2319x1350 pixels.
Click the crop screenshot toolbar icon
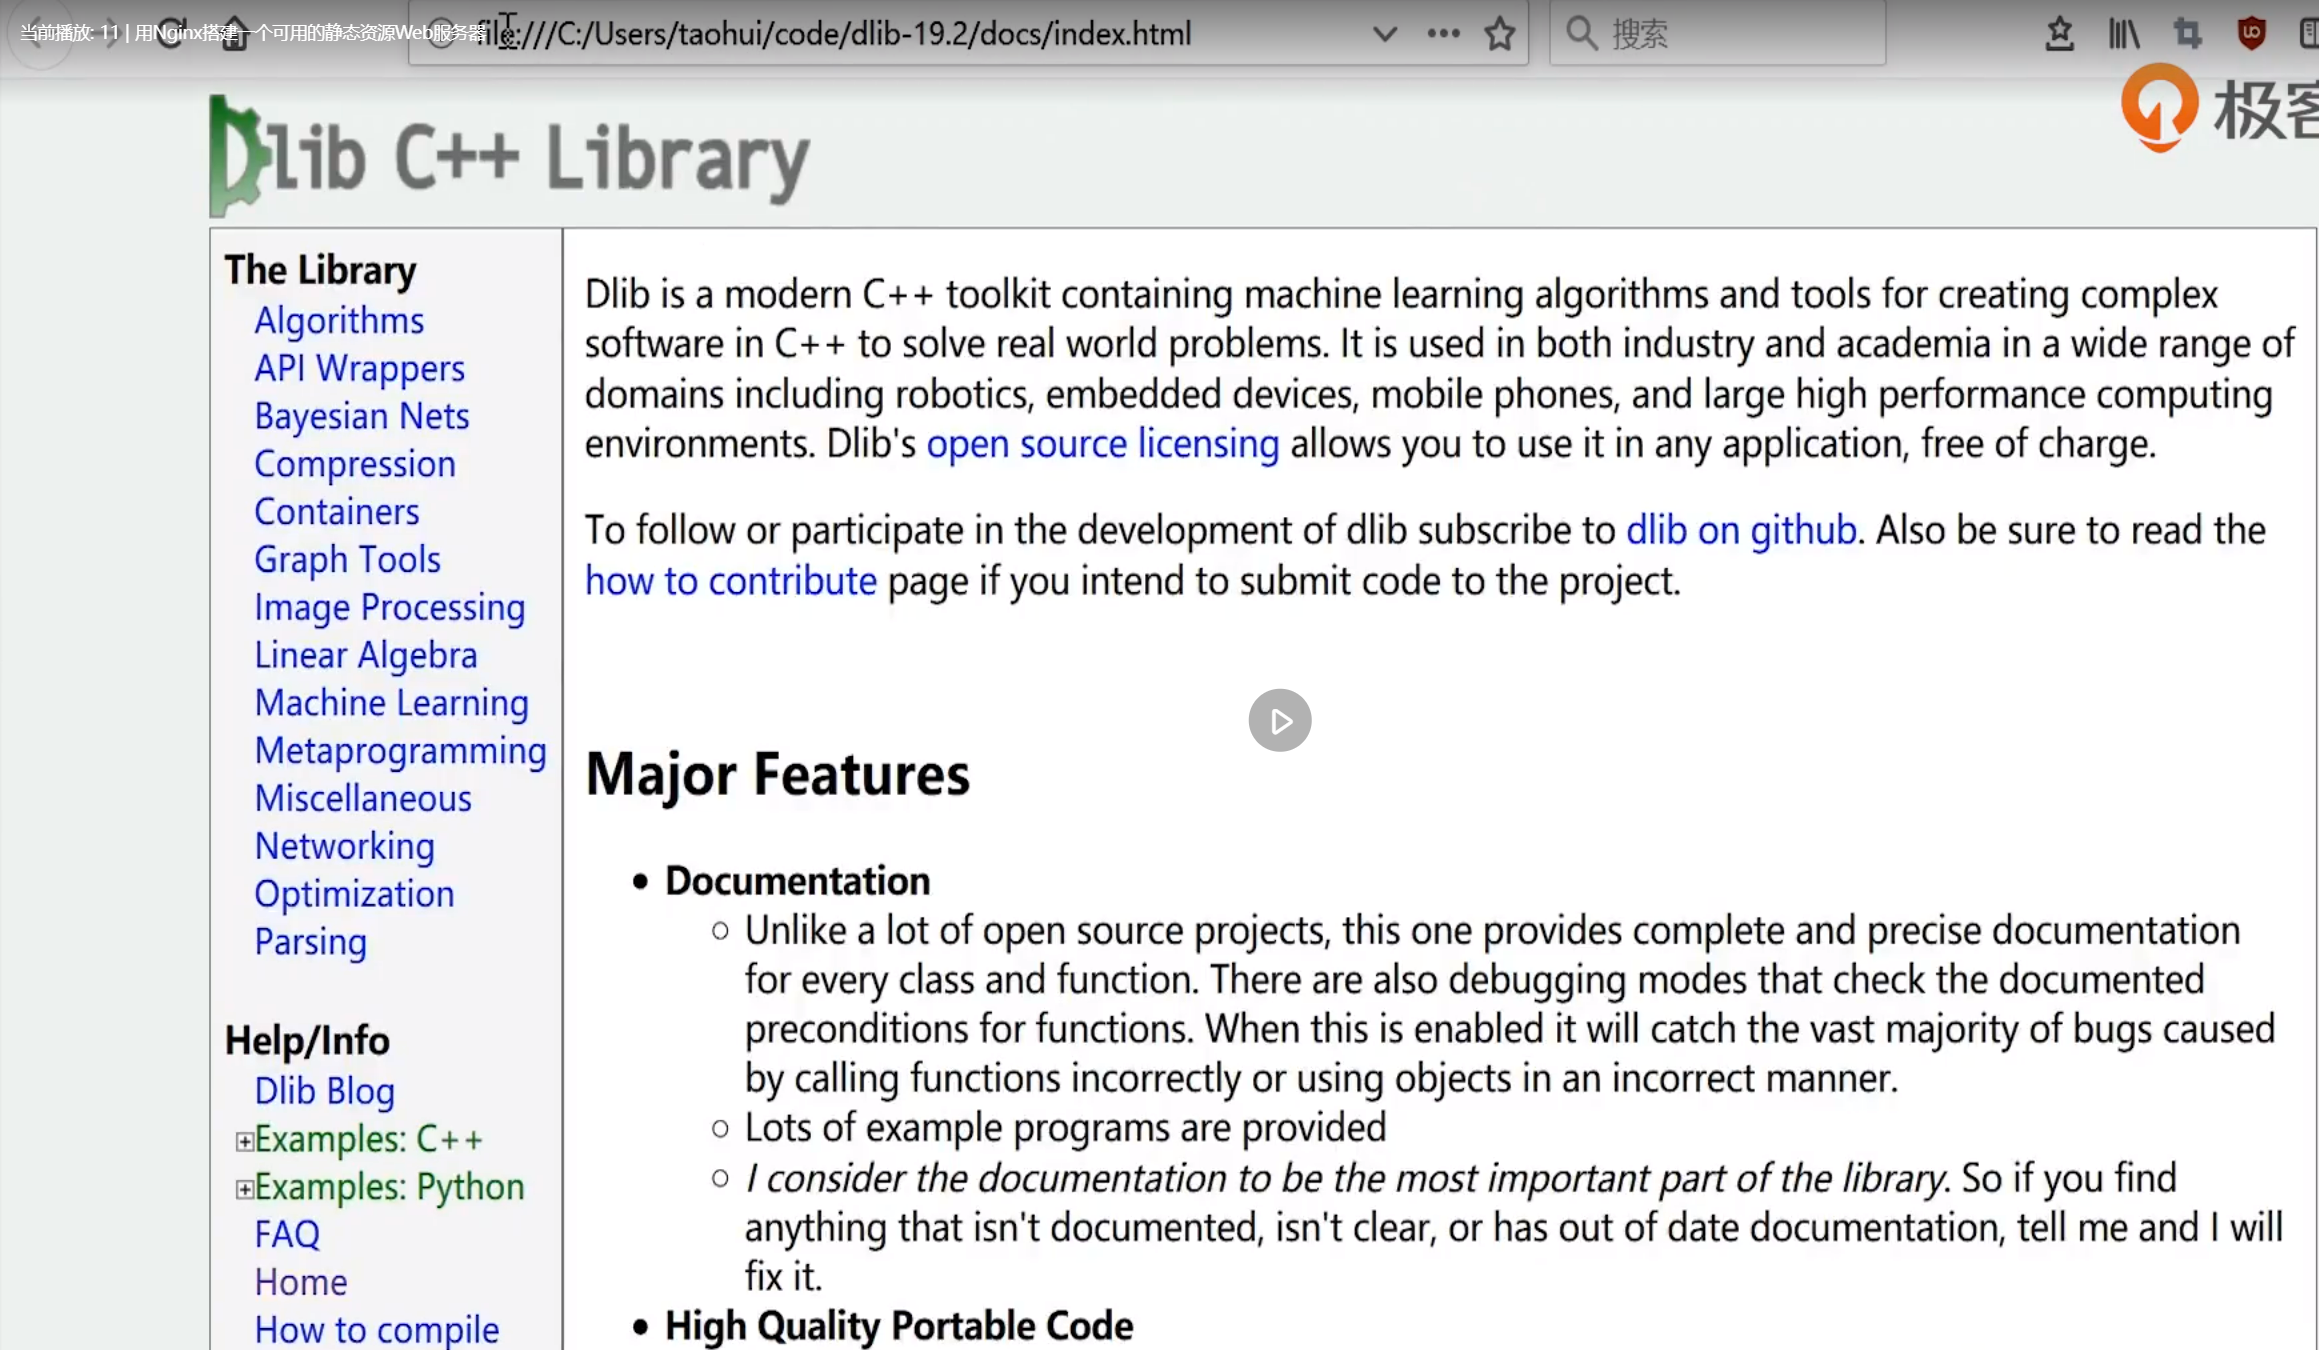pos(2188,34)
